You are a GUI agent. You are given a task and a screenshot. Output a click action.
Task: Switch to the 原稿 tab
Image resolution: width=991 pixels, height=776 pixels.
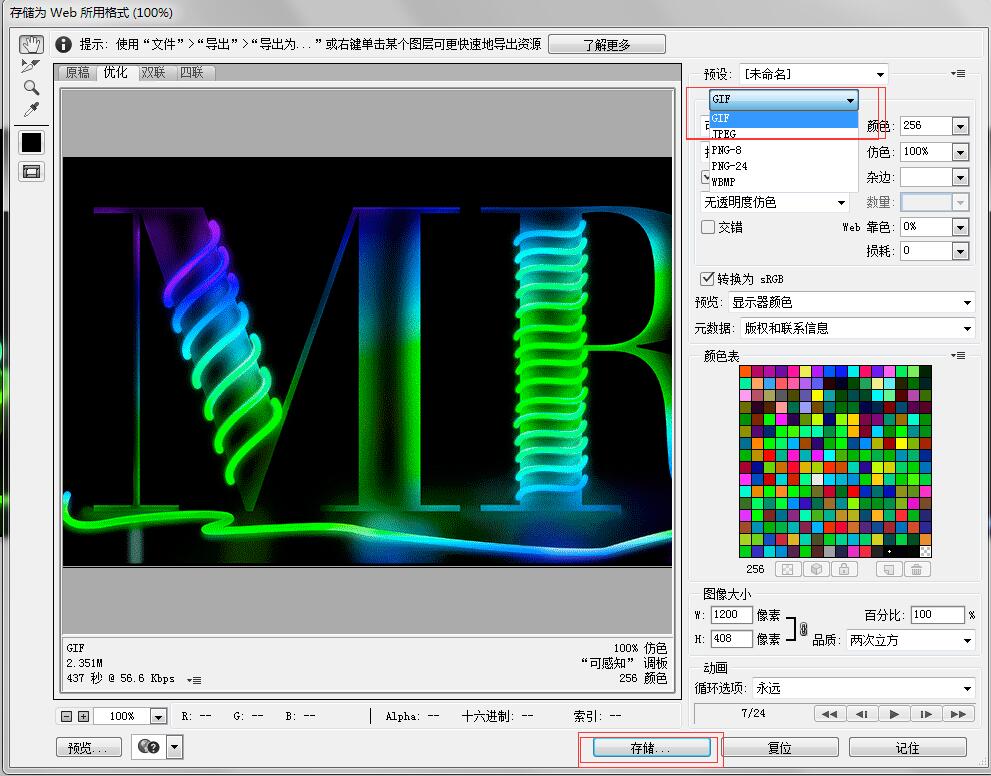(78, 73)
